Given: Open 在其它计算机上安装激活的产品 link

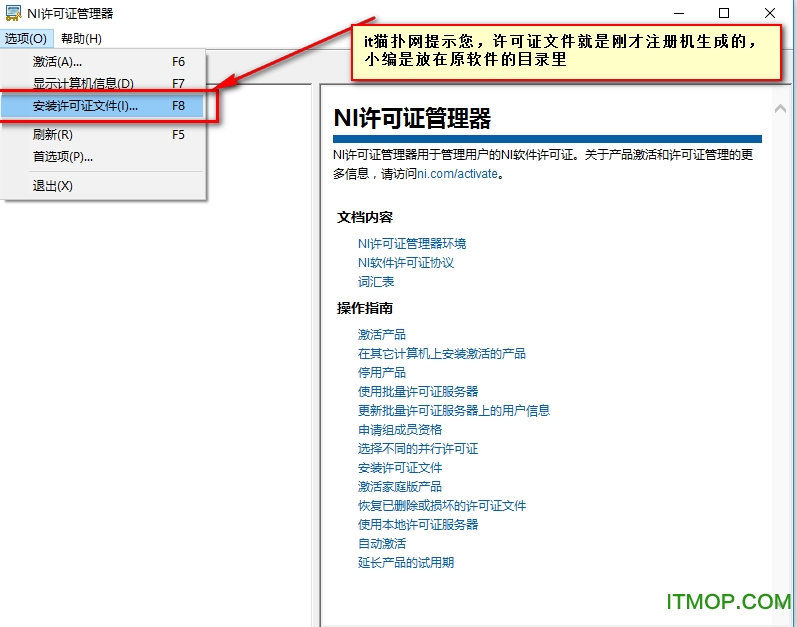Looking at the screenshot, I should (x=442, y=354).
